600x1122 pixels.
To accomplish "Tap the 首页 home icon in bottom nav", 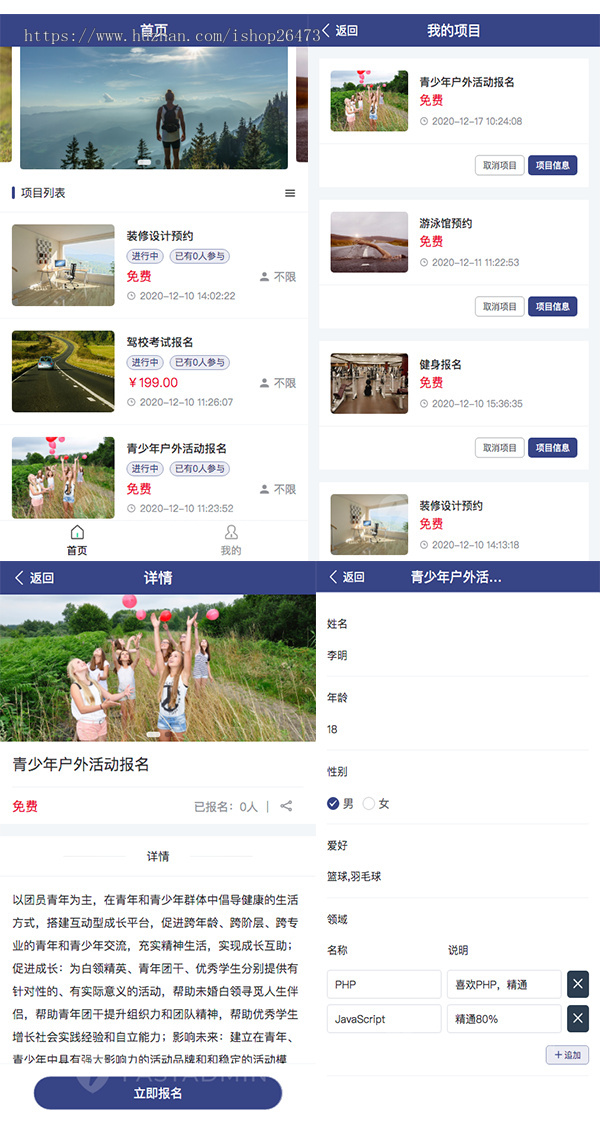I will pyautogui.click(x=77, y=532).
